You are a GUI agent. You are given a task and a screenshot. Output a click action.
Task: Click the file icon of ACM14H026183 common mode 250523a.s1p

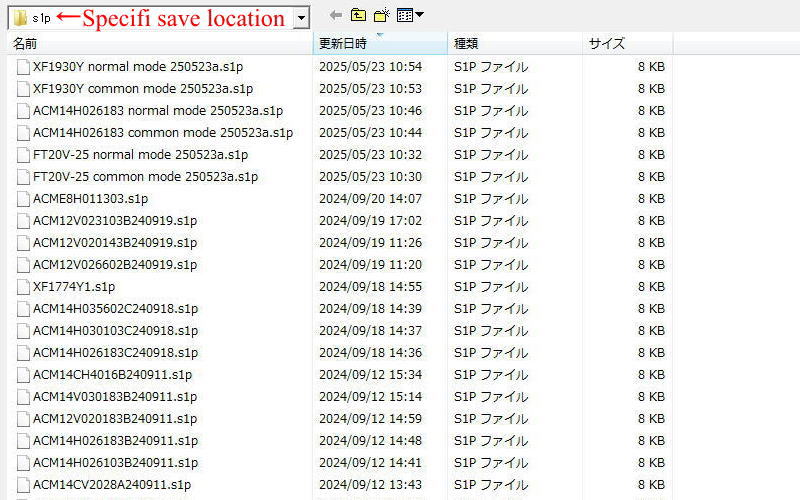(x=23, y=133)
